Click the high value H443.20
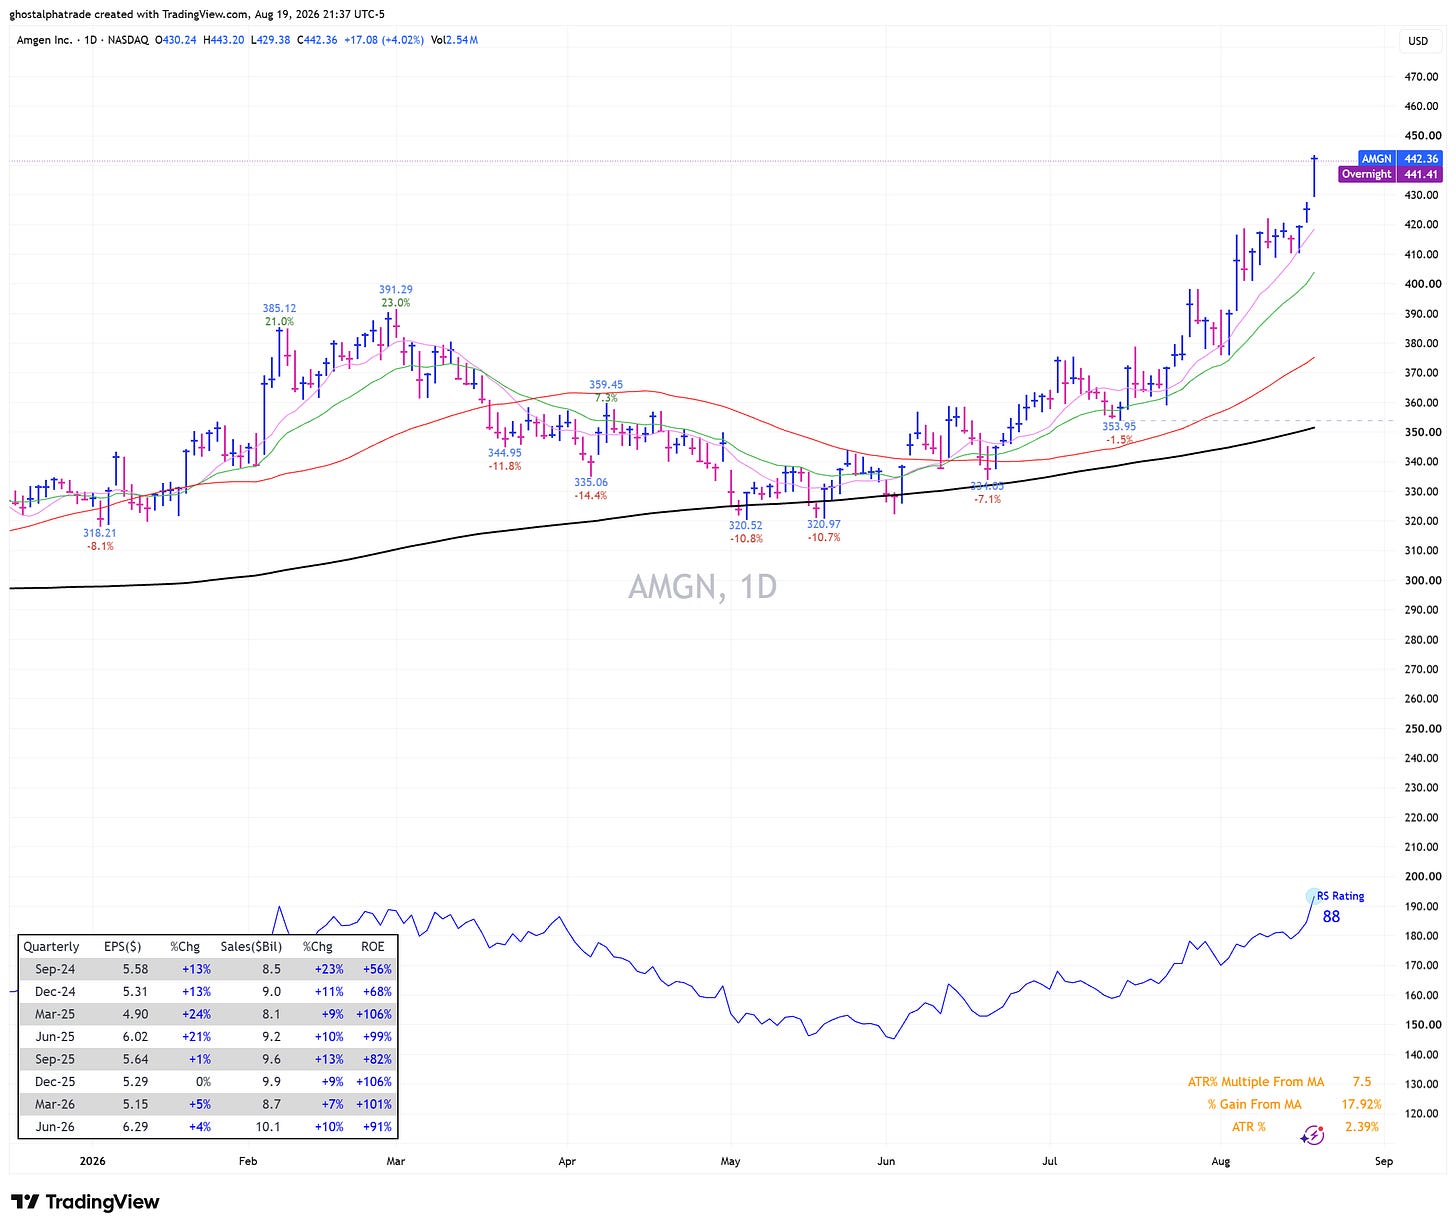1456x1230 pixels. (226, 40)
